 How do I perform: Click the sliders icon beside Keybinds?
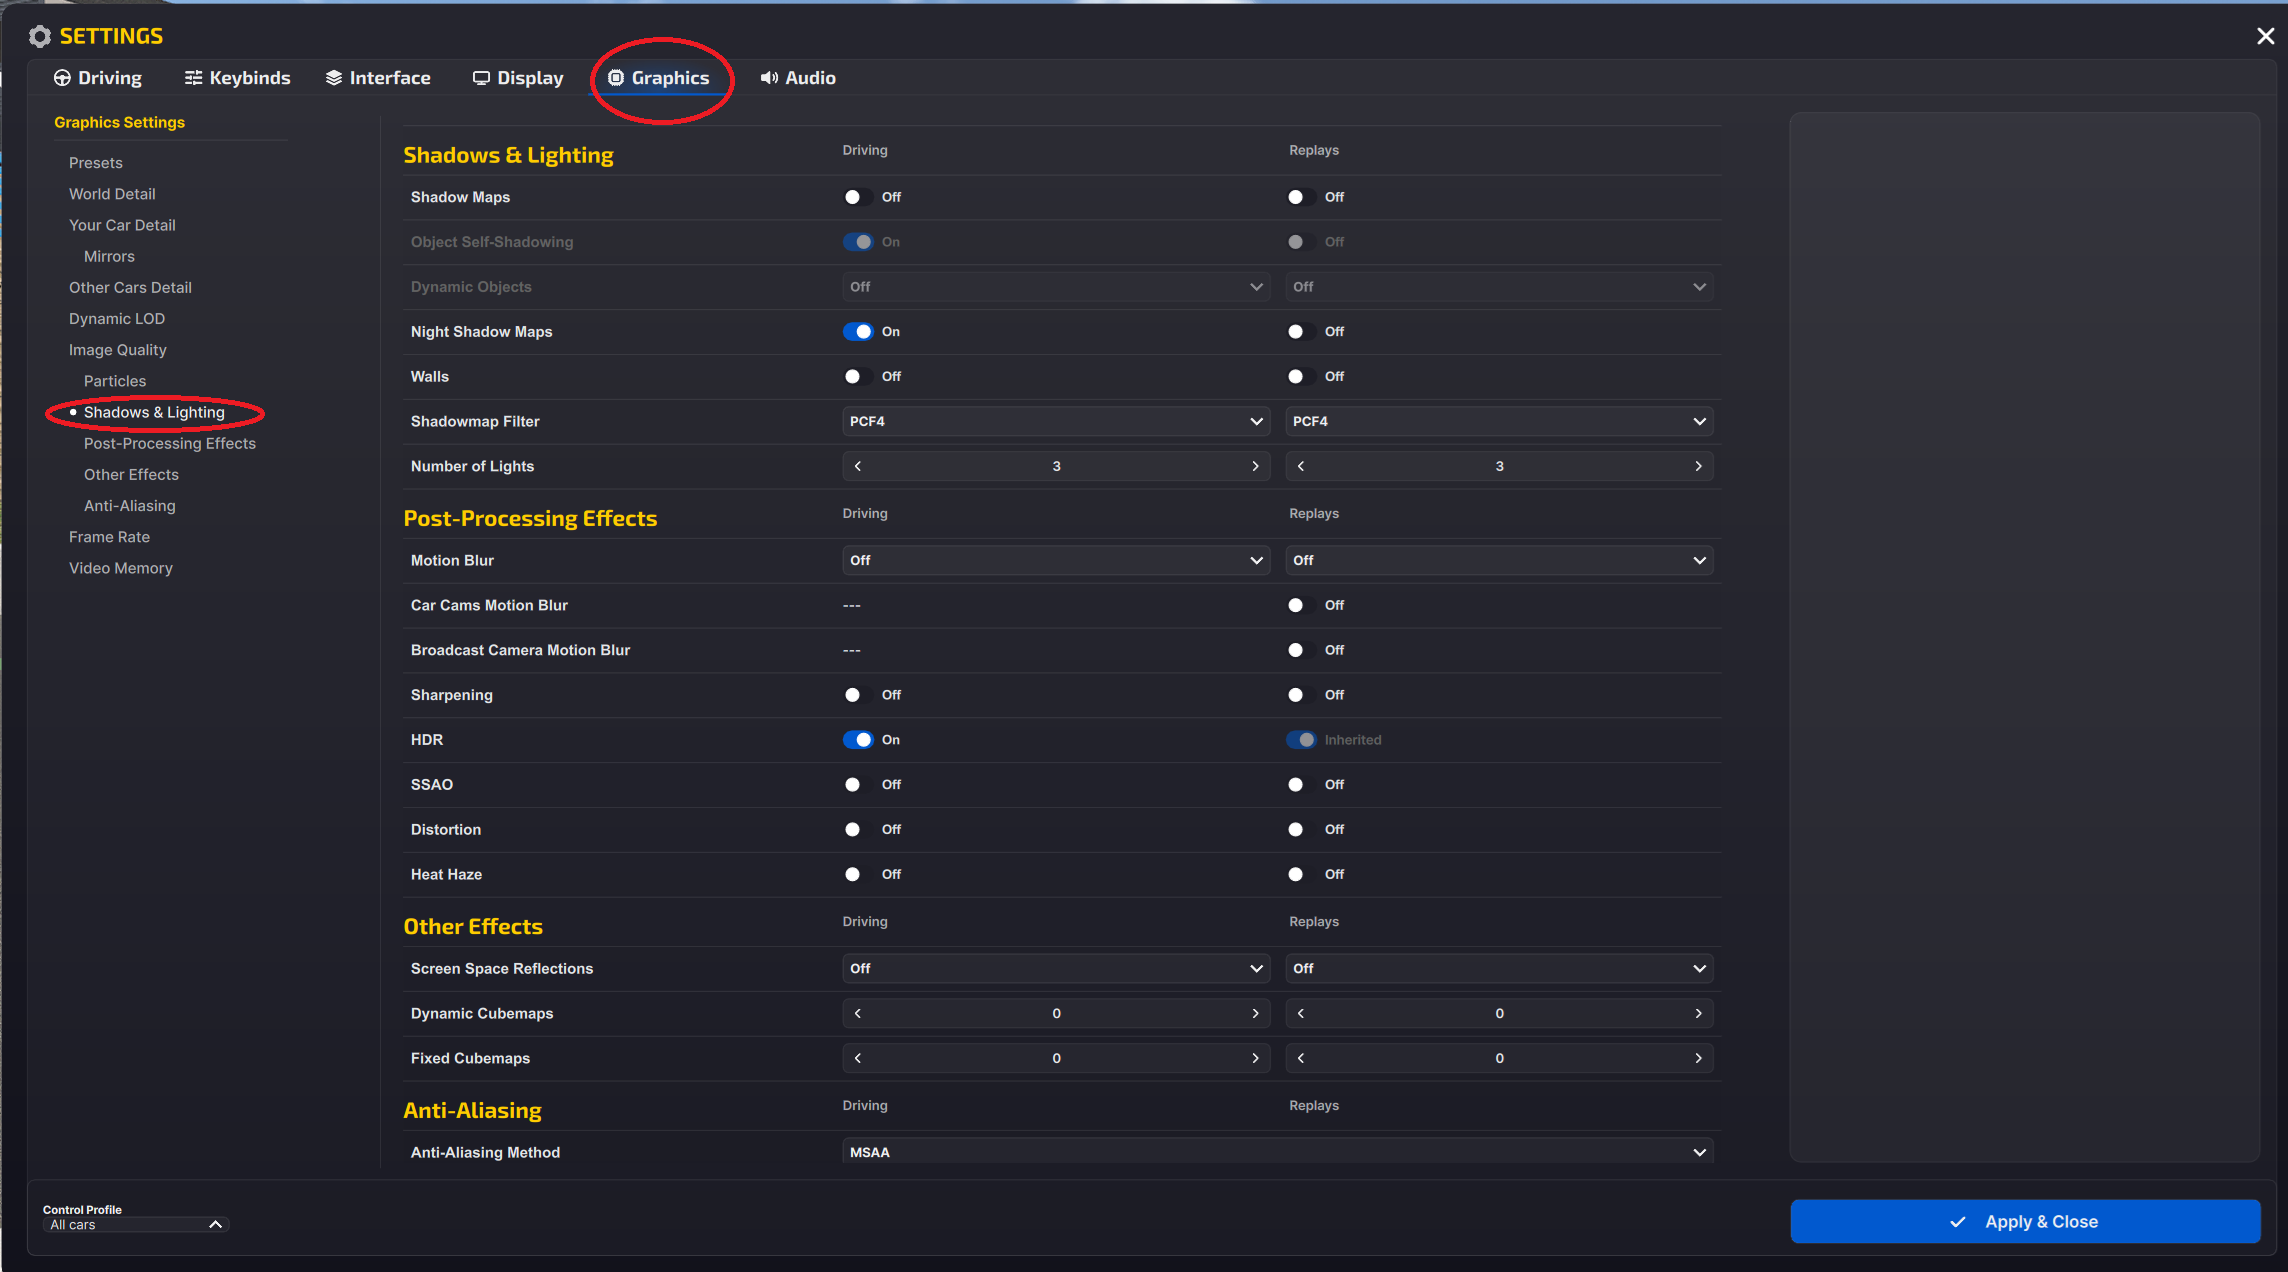tap(193, 78)
